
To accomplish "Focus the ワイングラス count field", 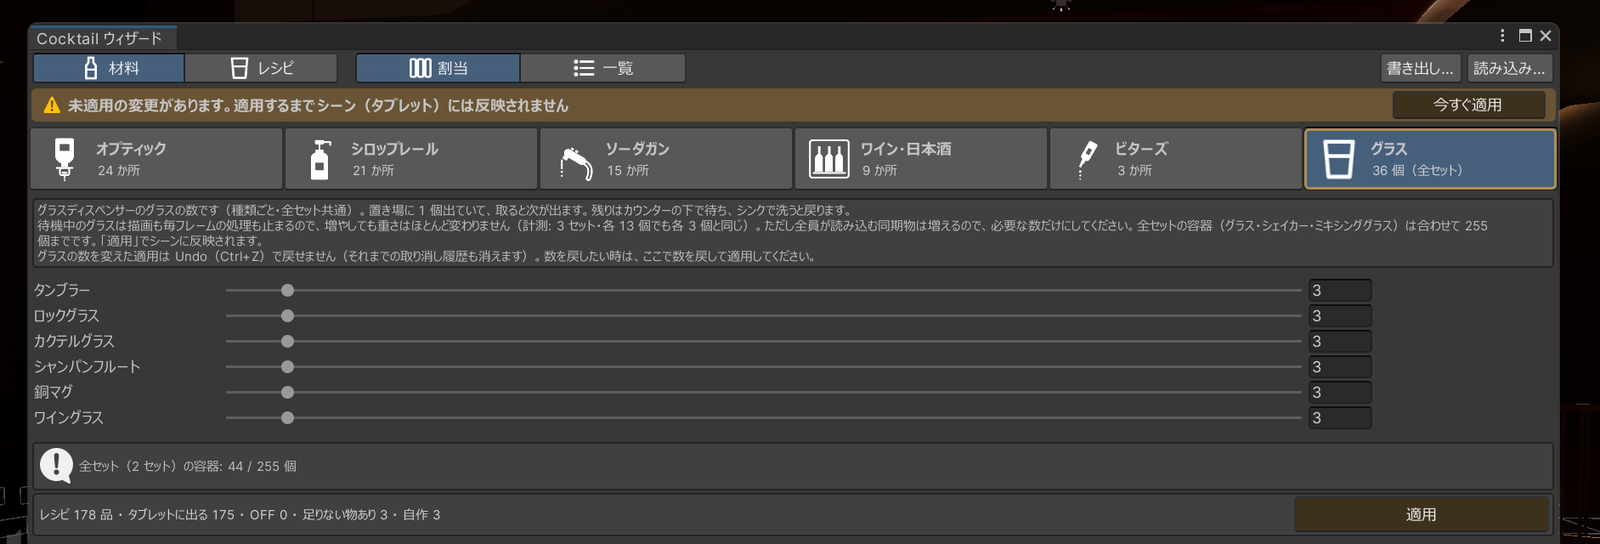I will click(1340, 418).
